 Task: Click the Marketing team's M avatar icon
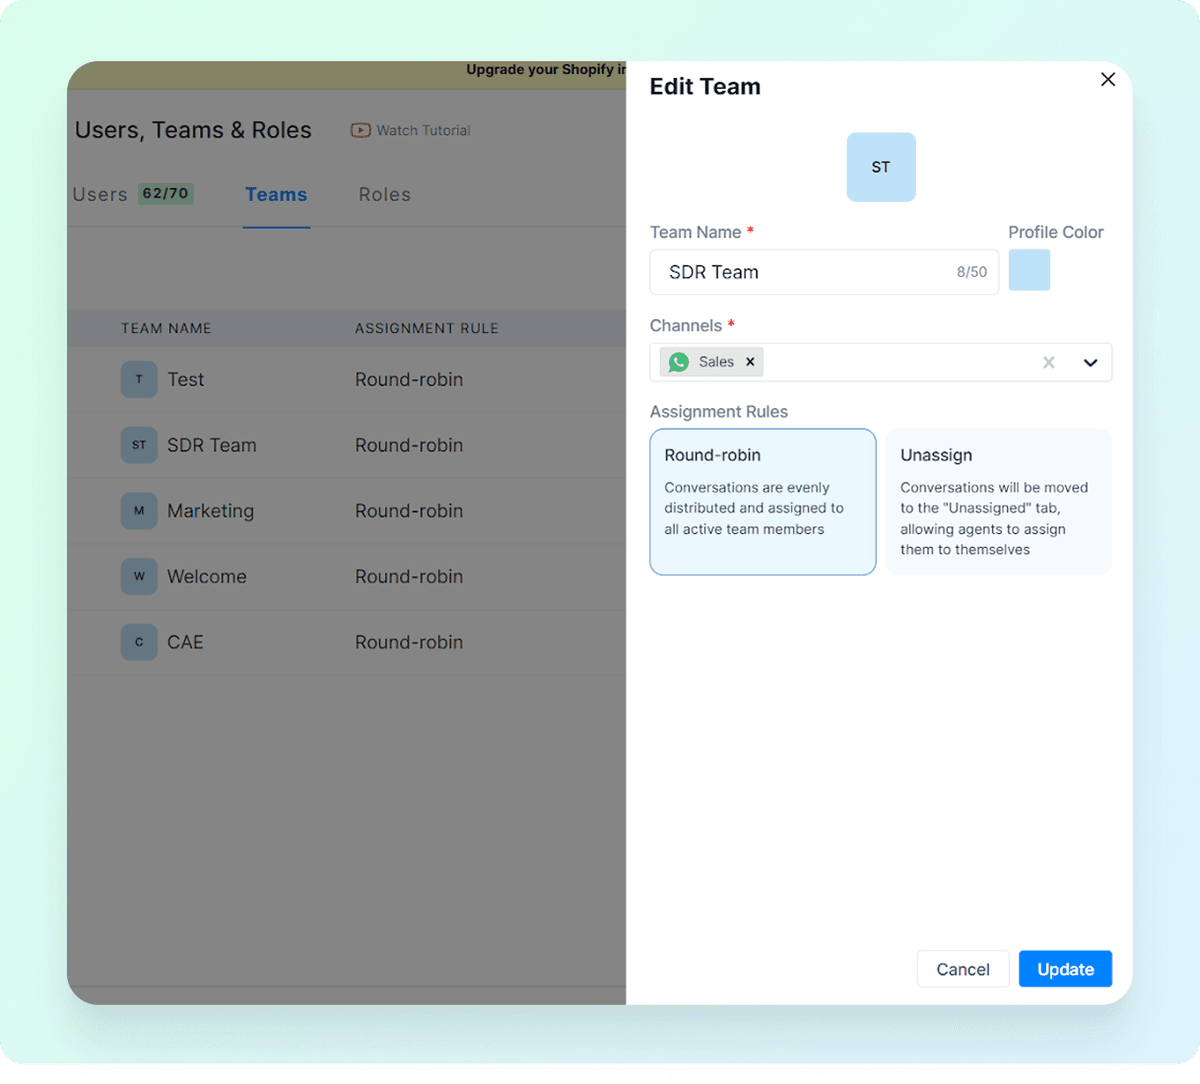139,511
